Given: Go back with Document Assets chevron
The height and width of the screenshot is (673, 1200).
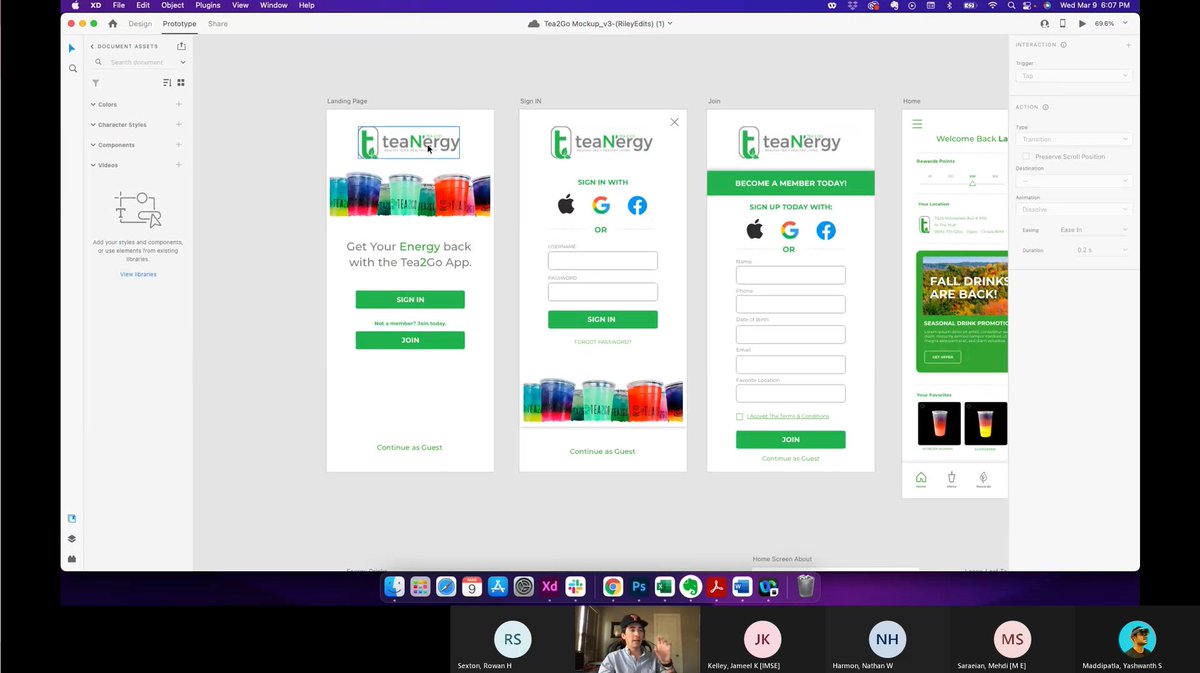Looking at the screenshot, I should [x=92, y=46].
